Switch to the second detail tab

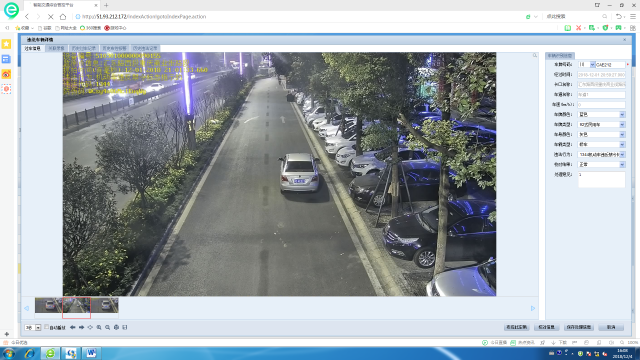click(x=56, y=48)
